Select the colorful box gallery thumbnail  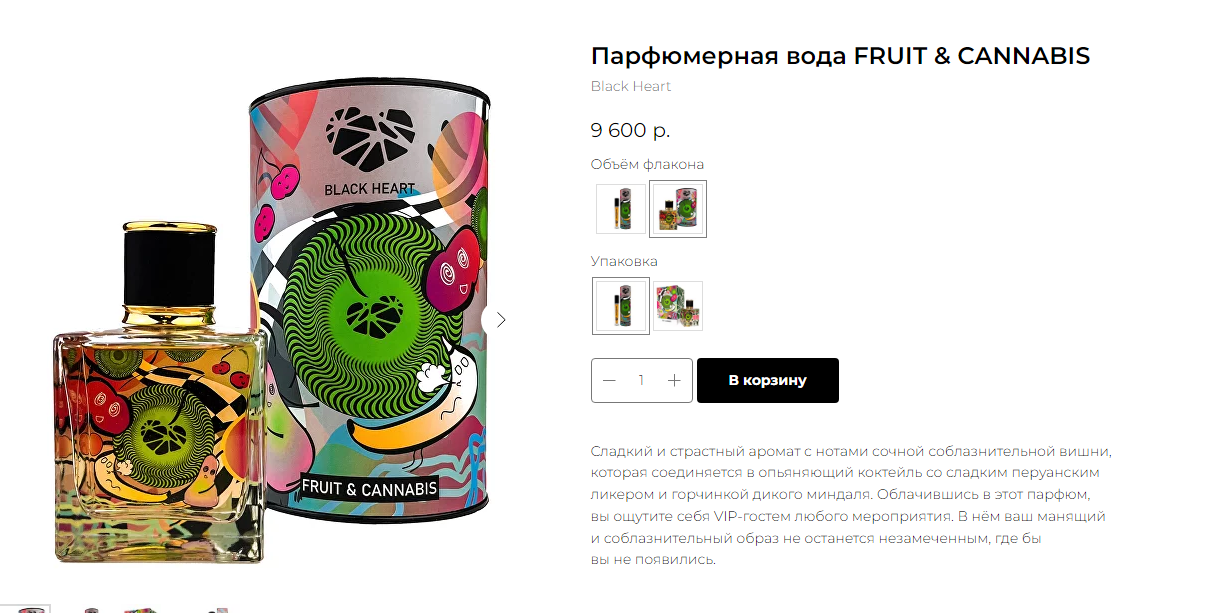140,609
